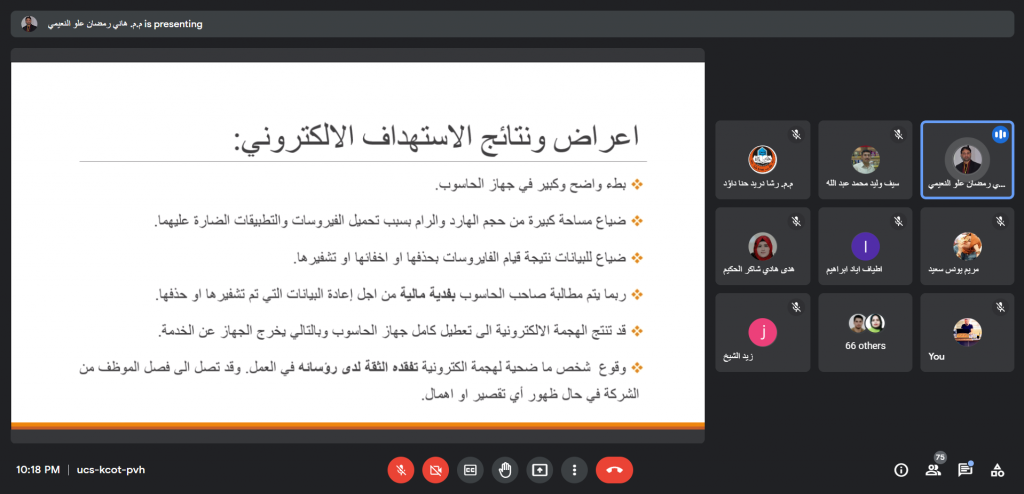
Task: Open the chat panel for in-call messages
Action: (x=965, y=470)
